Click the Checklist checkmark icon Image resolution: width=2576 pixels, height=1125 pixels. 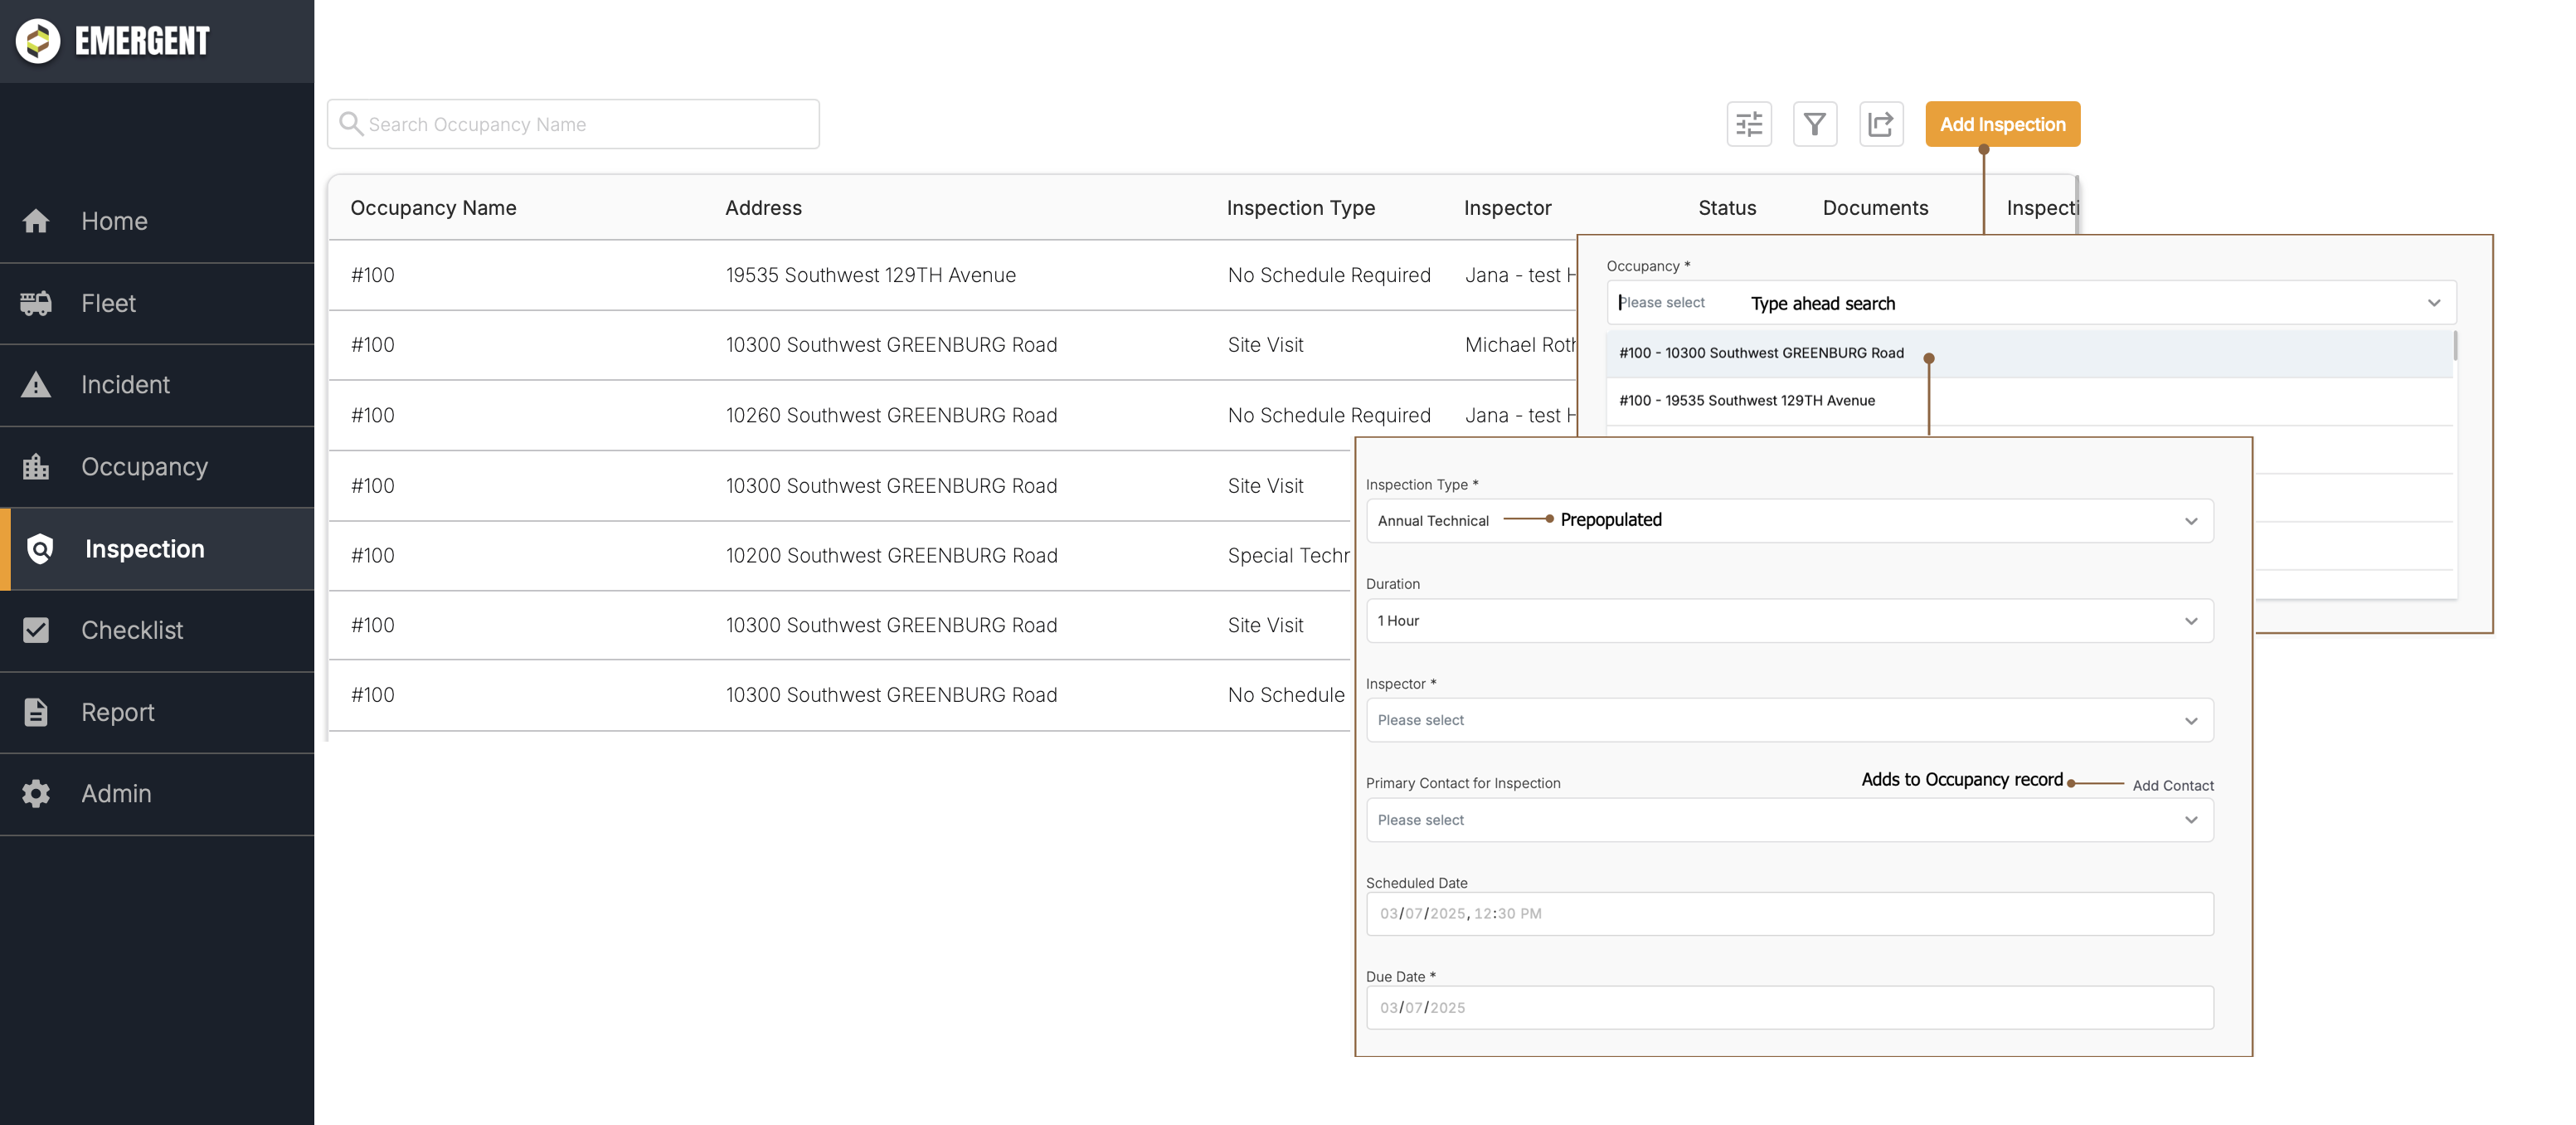pyautogui.click(x=36, y=630)
